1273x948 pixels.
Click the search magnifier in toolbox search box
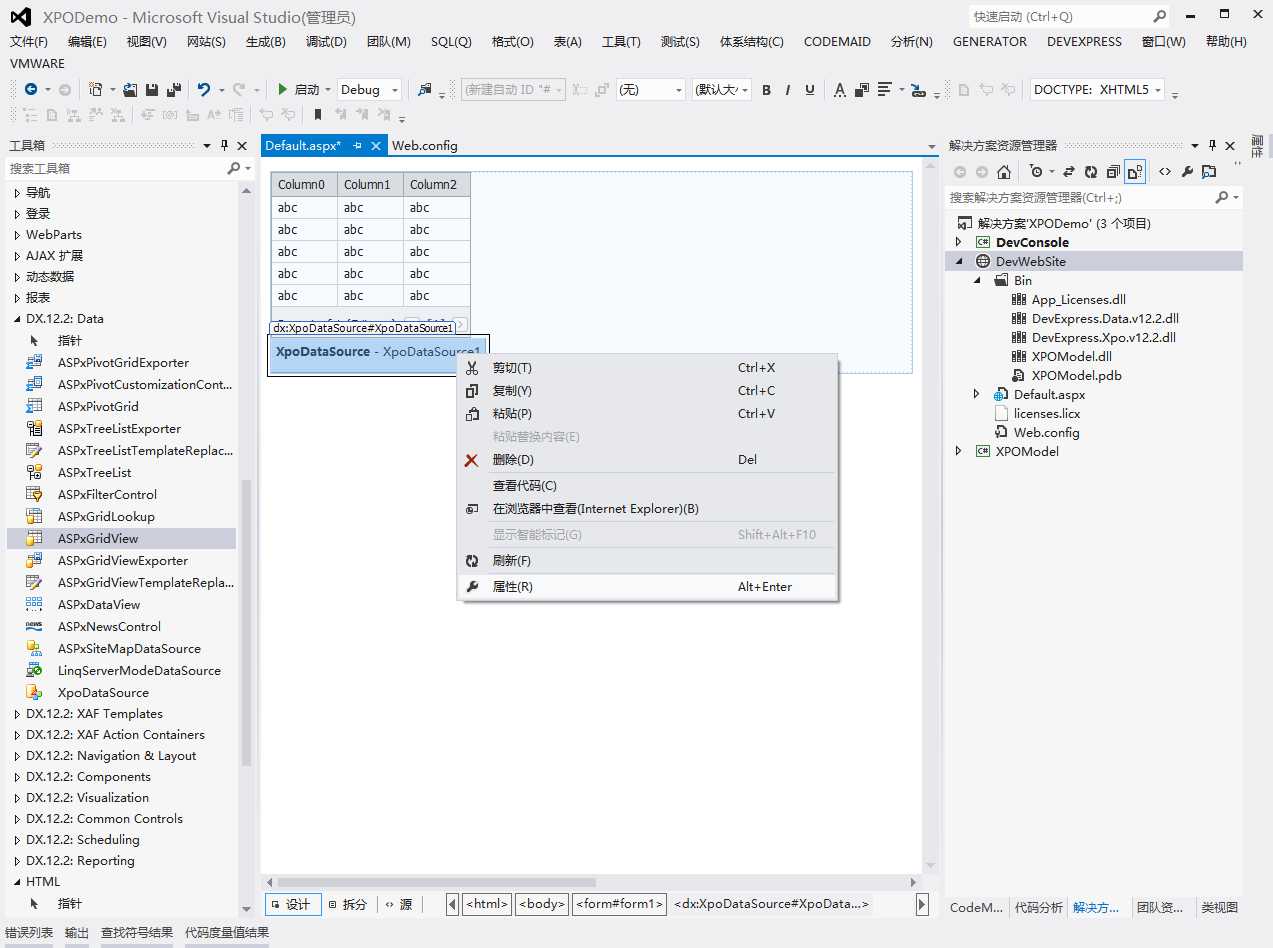(x=234, y=169)
